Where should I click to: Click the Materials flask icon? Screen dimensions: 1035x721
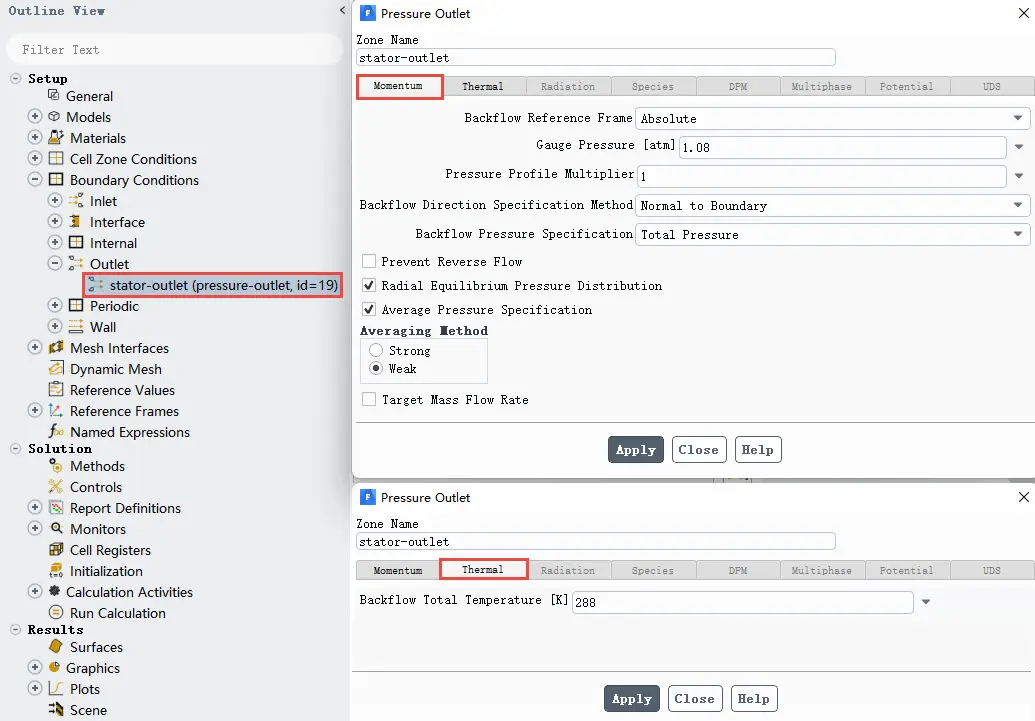[x=57, y=137]
